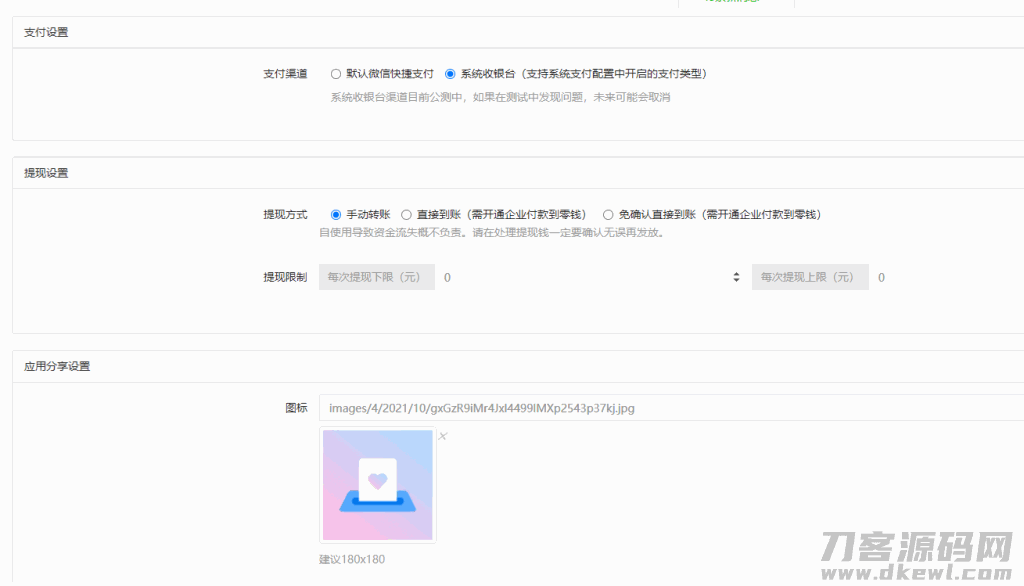Click the 支付设置 section header

coord(46,33)
